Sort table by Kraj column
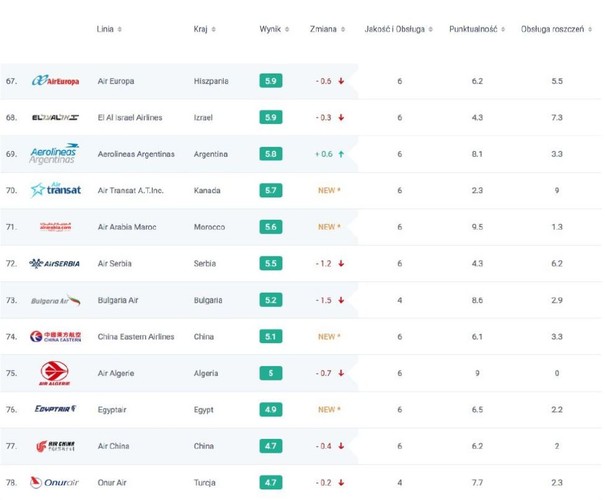605x500 pixels. coord(204,29)
